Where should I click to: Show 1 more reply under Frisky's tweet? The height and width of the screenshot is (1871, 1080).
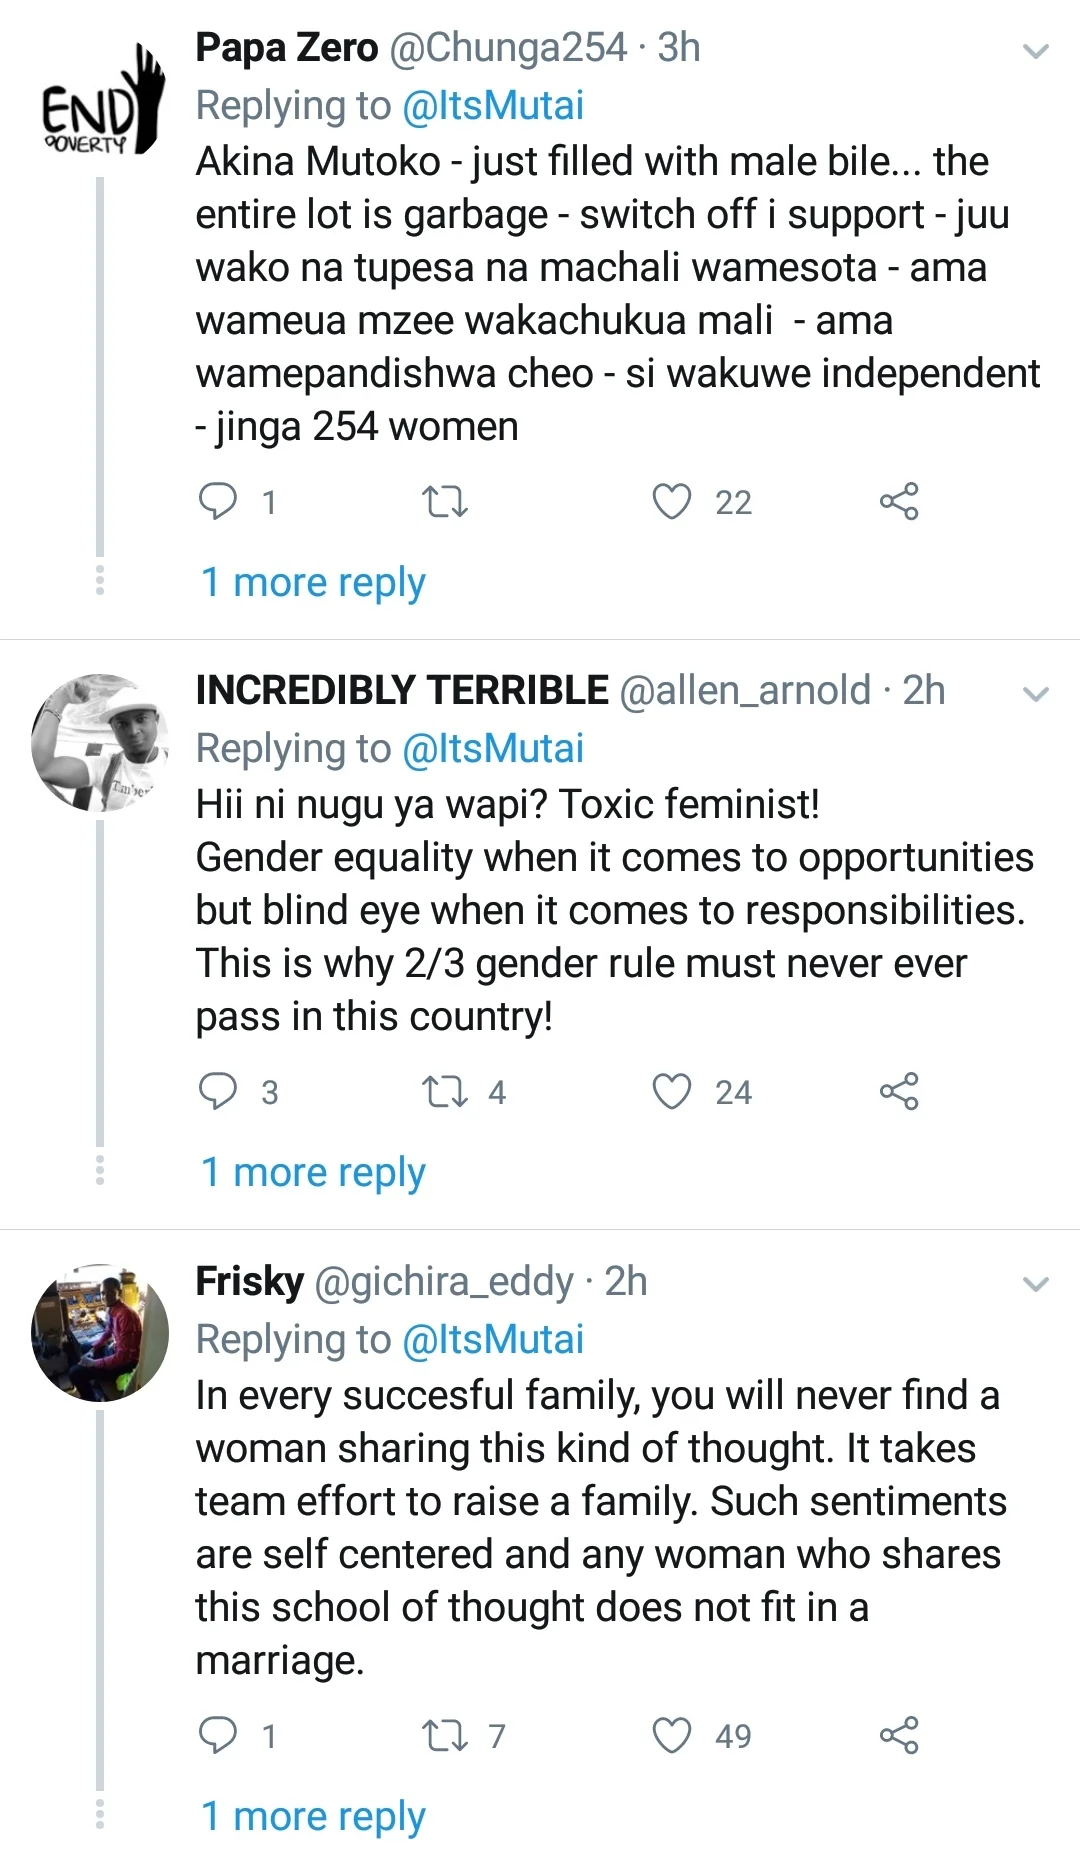pyautogui.click(x=313, y=1816)
